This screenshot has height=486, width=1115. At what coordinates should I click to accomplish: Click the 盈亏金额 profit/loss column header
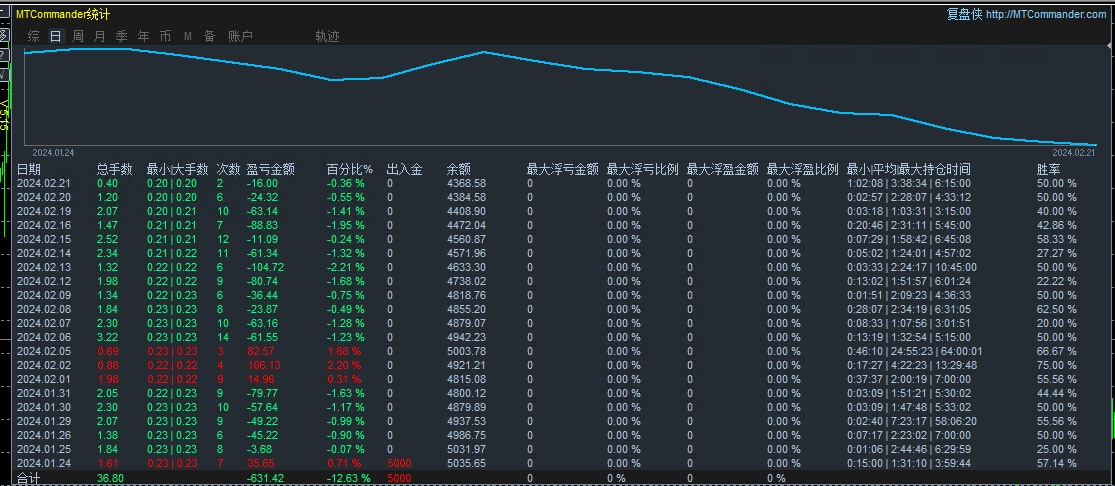[270, 169]
